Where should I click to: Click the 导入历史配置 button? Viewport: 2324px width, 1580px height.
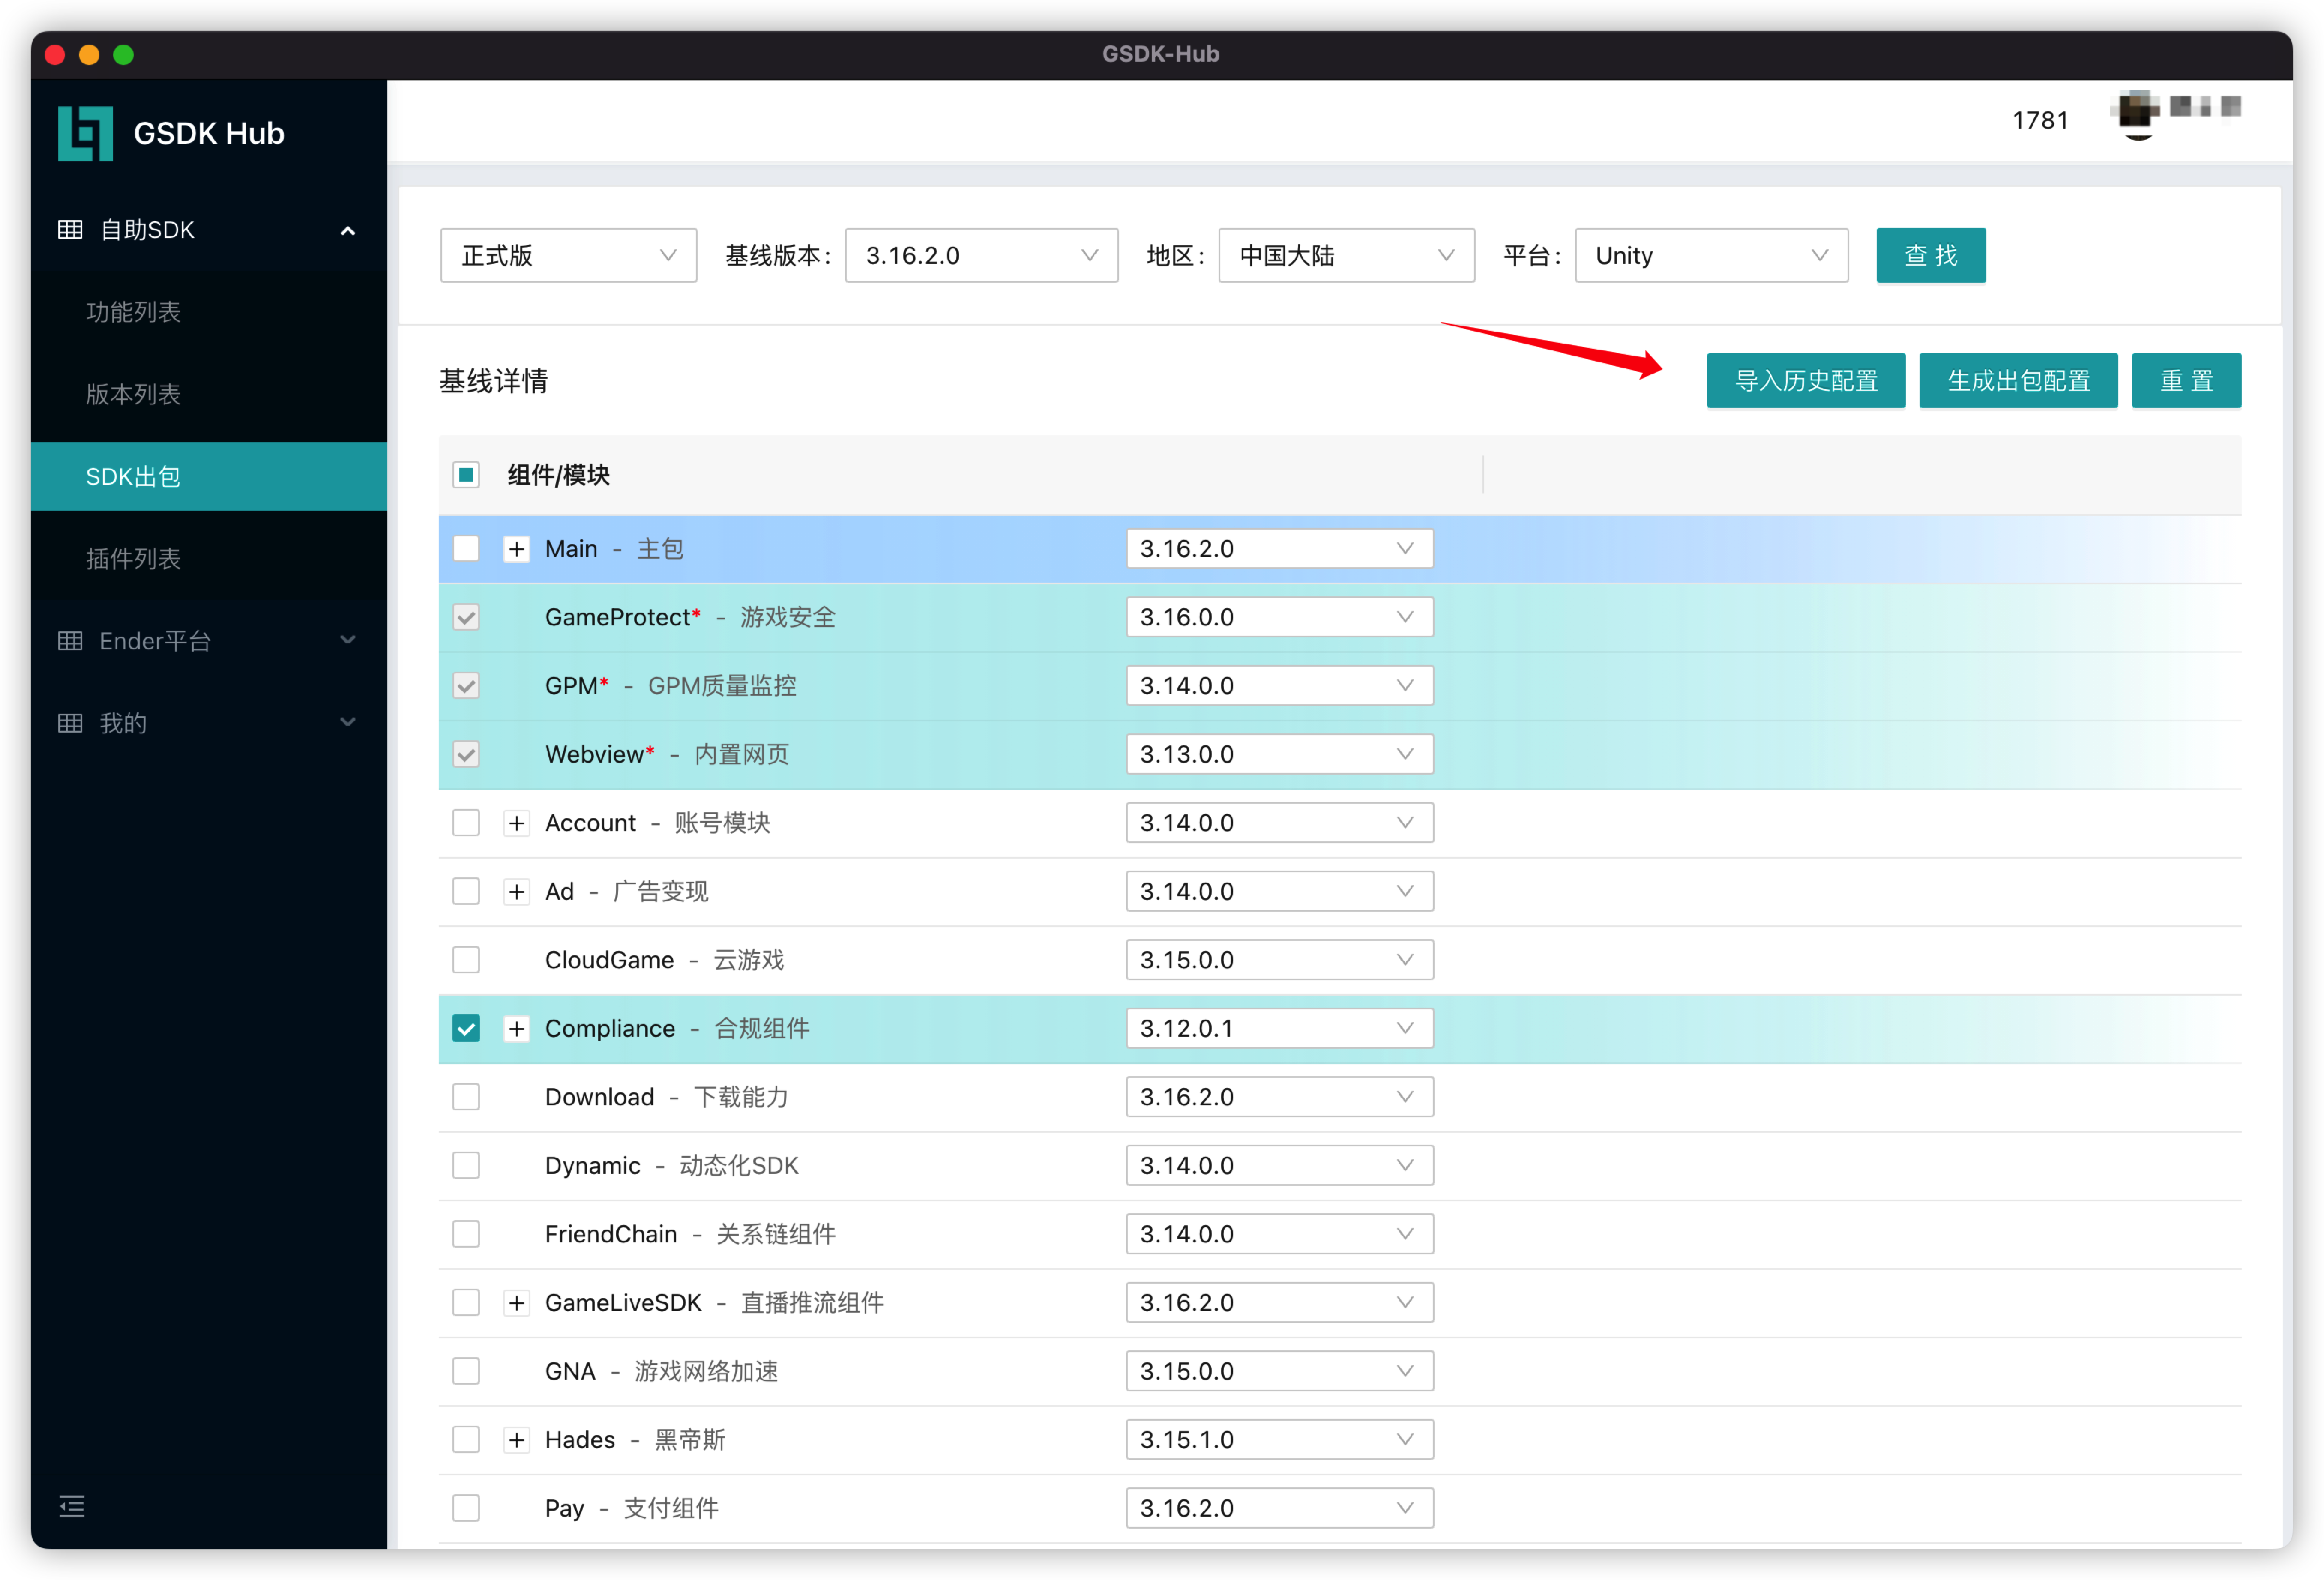click(x=1805, y=380)
